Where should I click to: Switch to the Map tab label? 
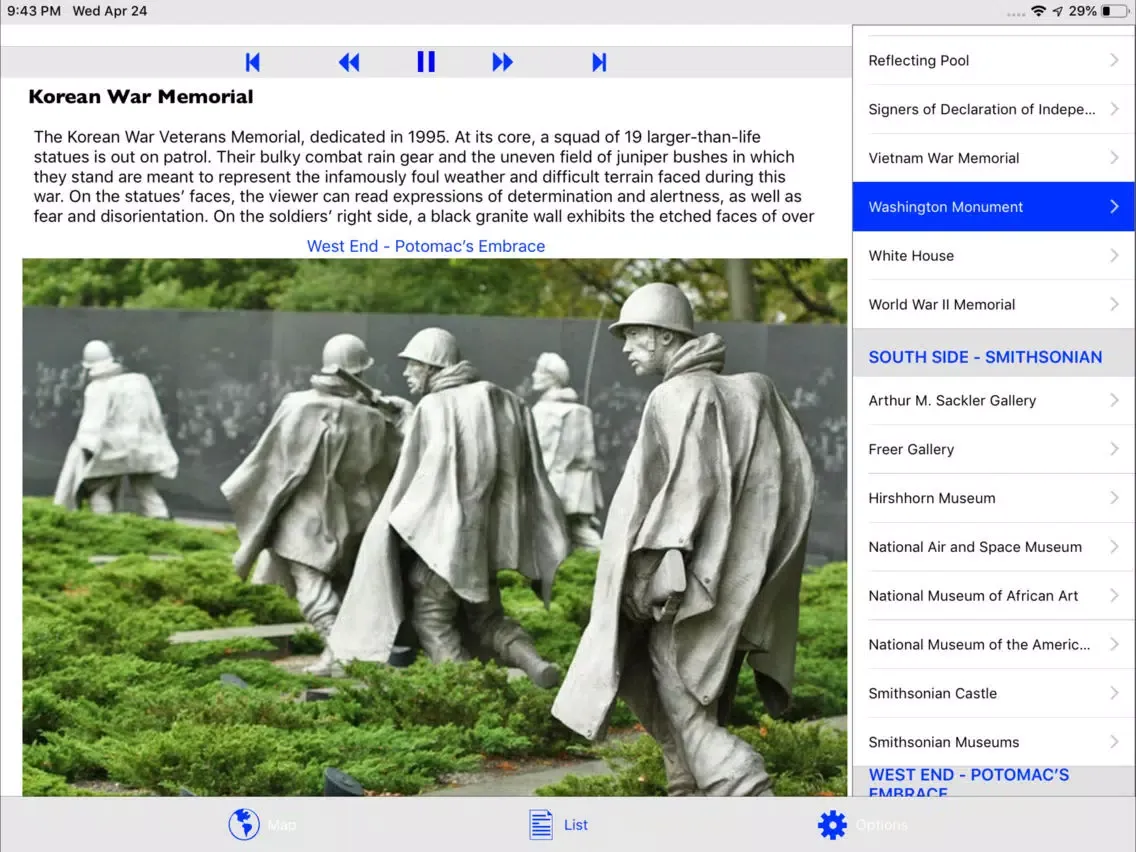click(x=282, y=824)
